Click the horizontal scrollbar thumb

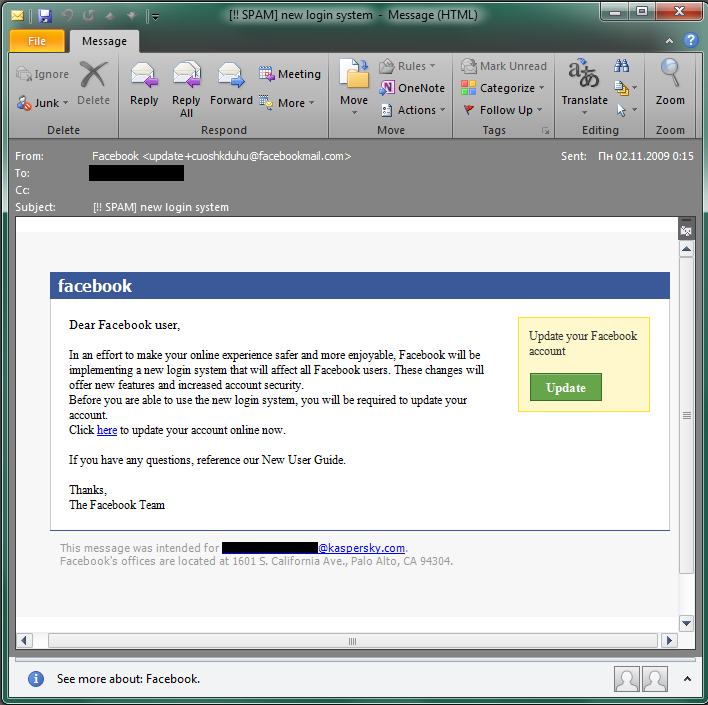coord(353,640)
